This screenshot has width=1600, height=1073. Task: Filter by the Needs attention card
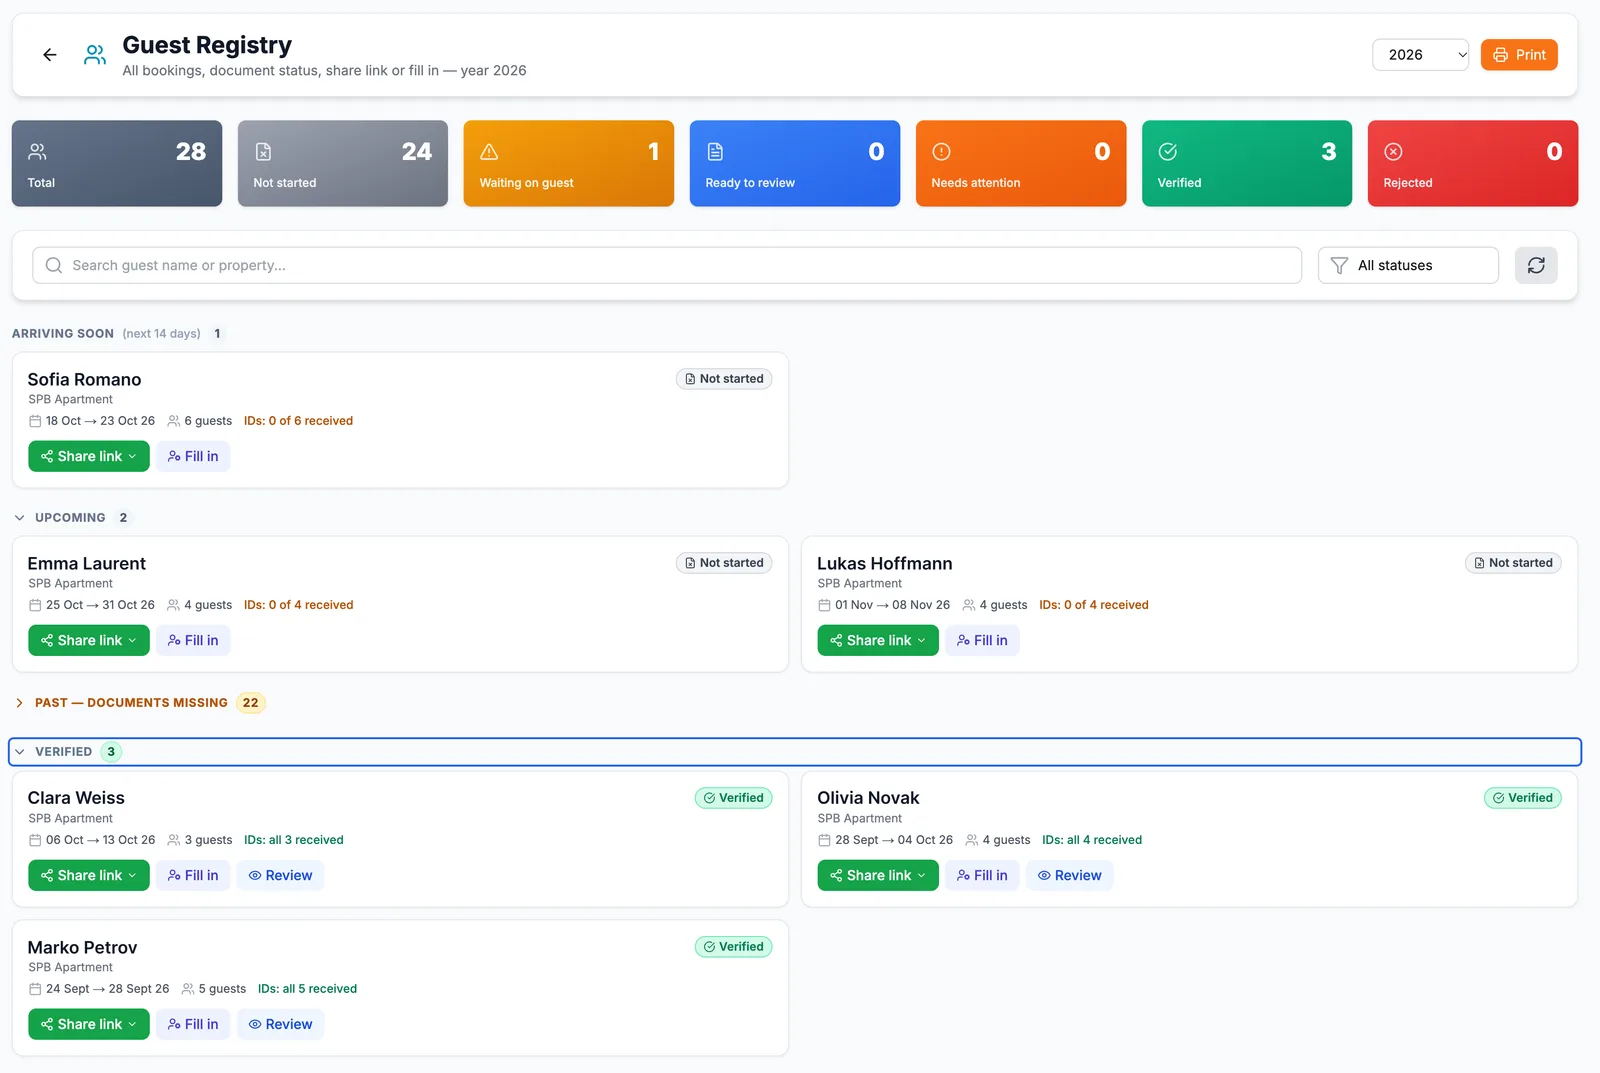(1021, 164)
